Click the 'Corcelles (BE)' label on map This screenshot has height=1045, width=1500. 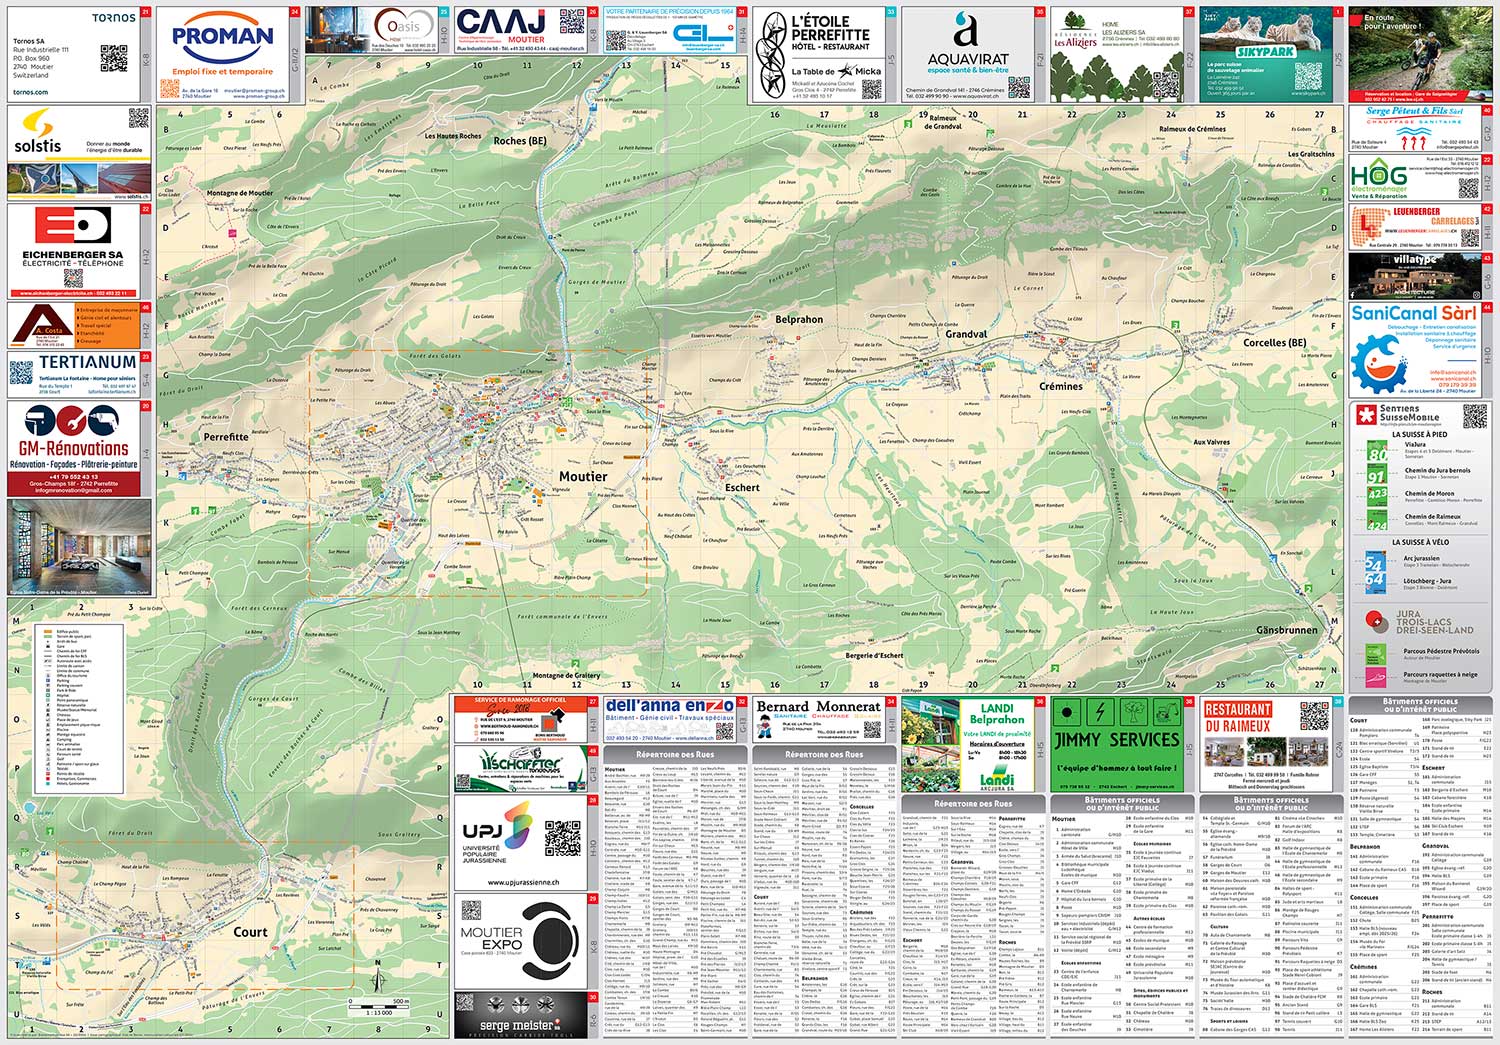1274,343
